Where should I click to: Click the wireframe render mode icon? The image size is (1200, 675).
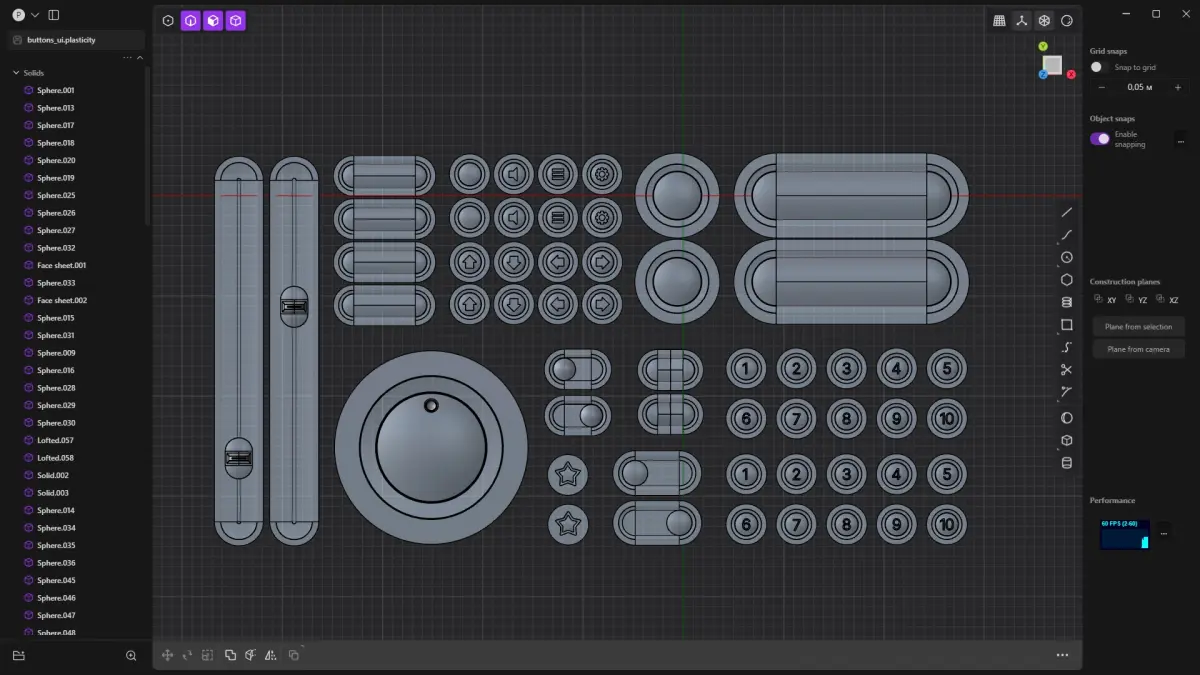click(1044, 21)
